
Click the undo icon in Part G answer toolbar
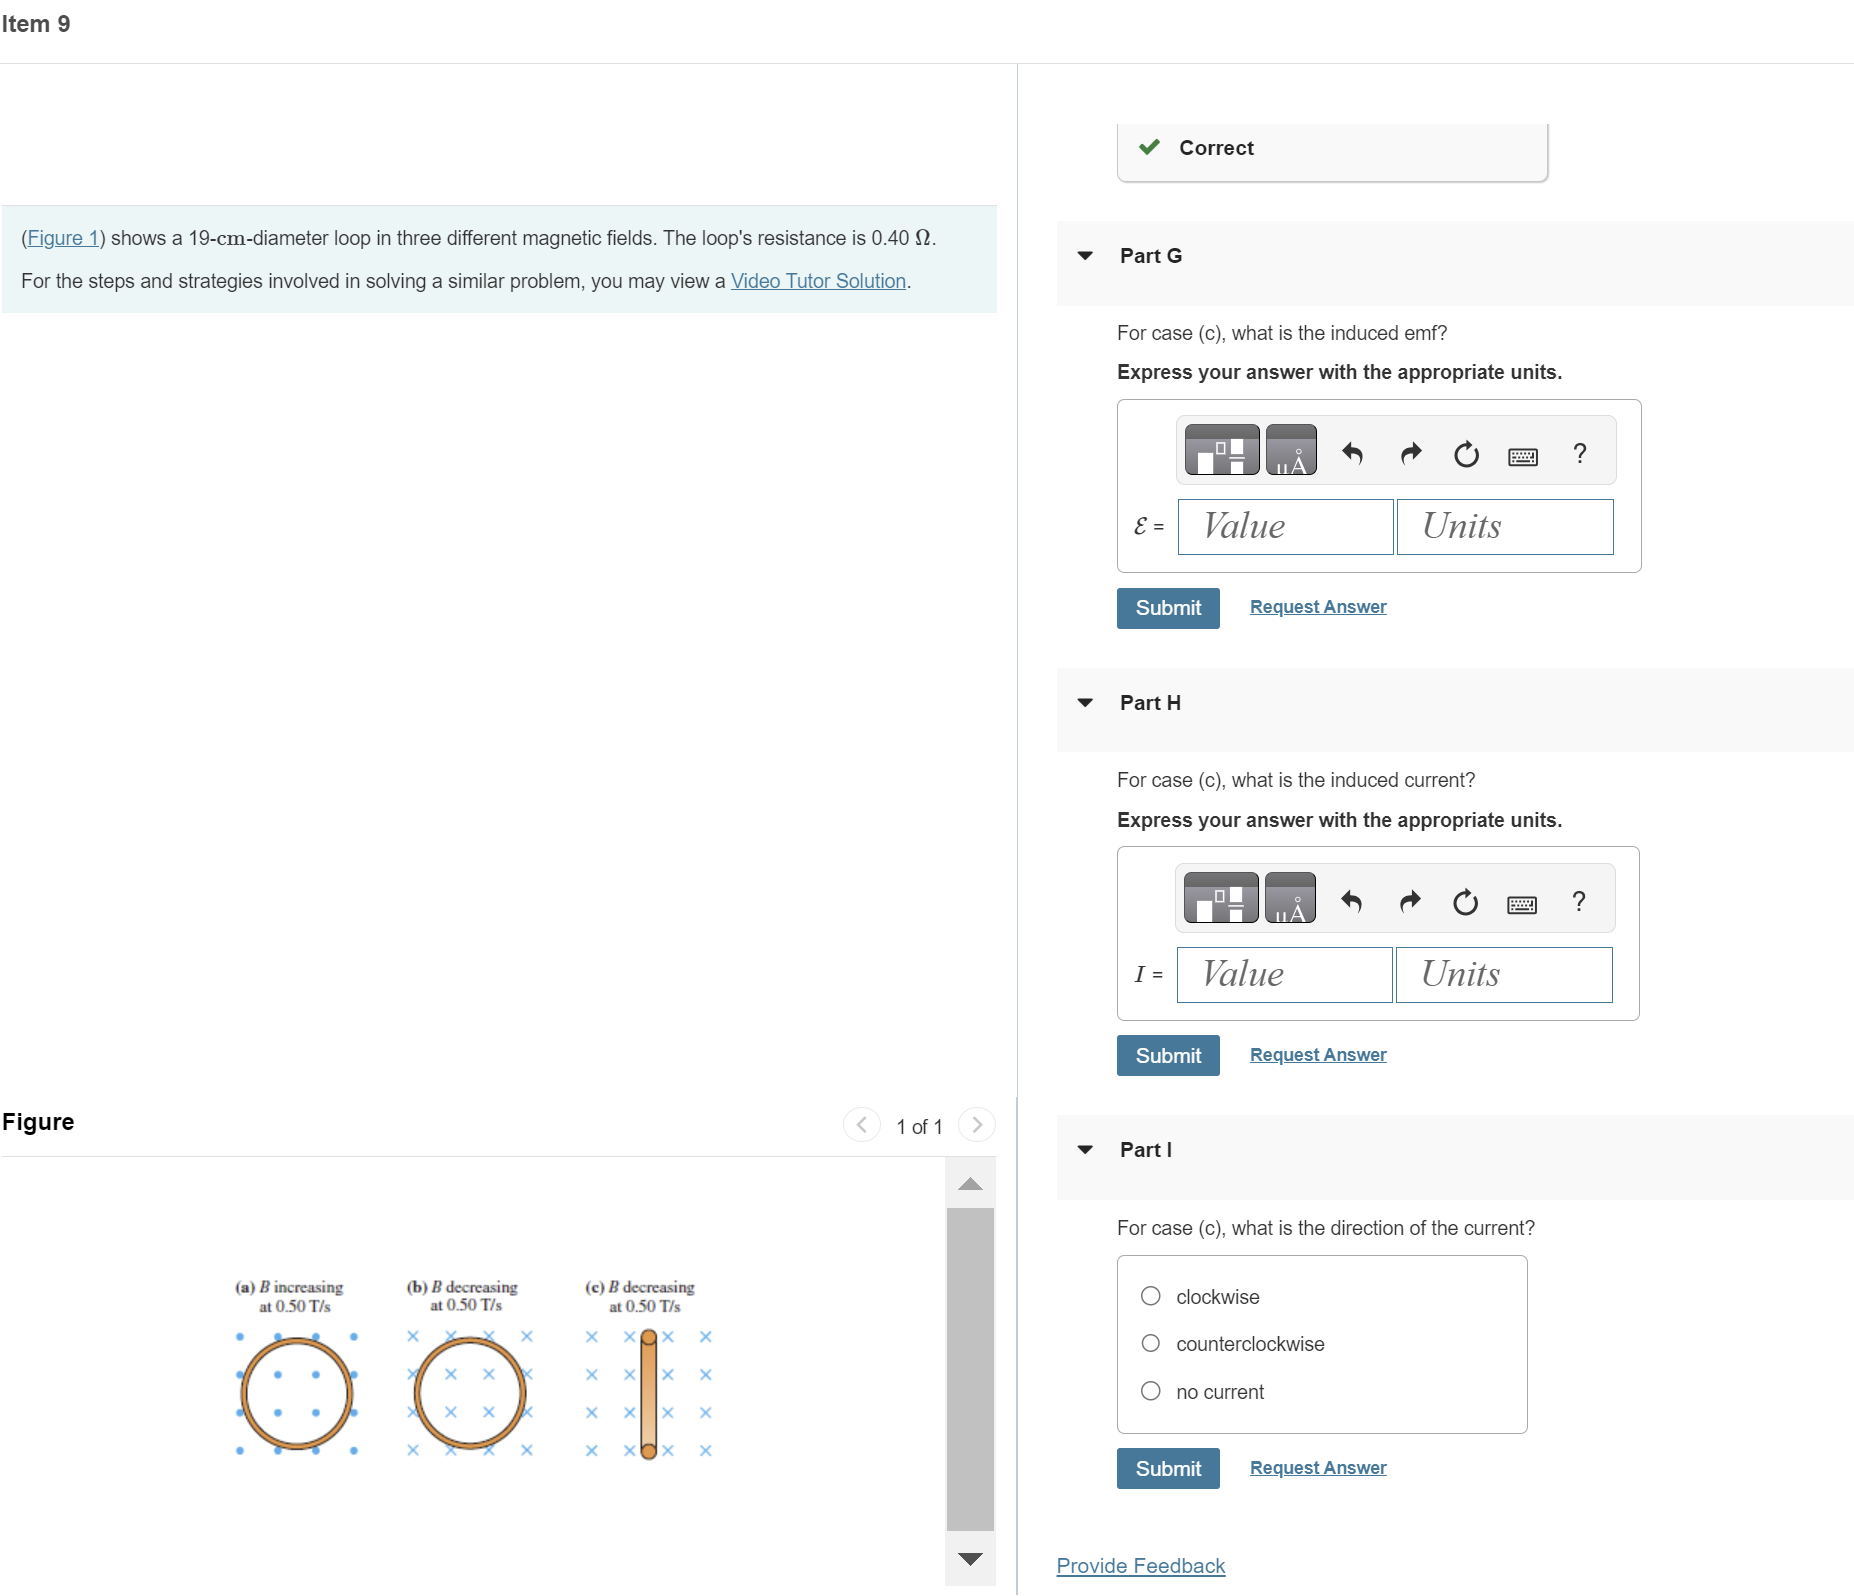(x=1355, y=453)
